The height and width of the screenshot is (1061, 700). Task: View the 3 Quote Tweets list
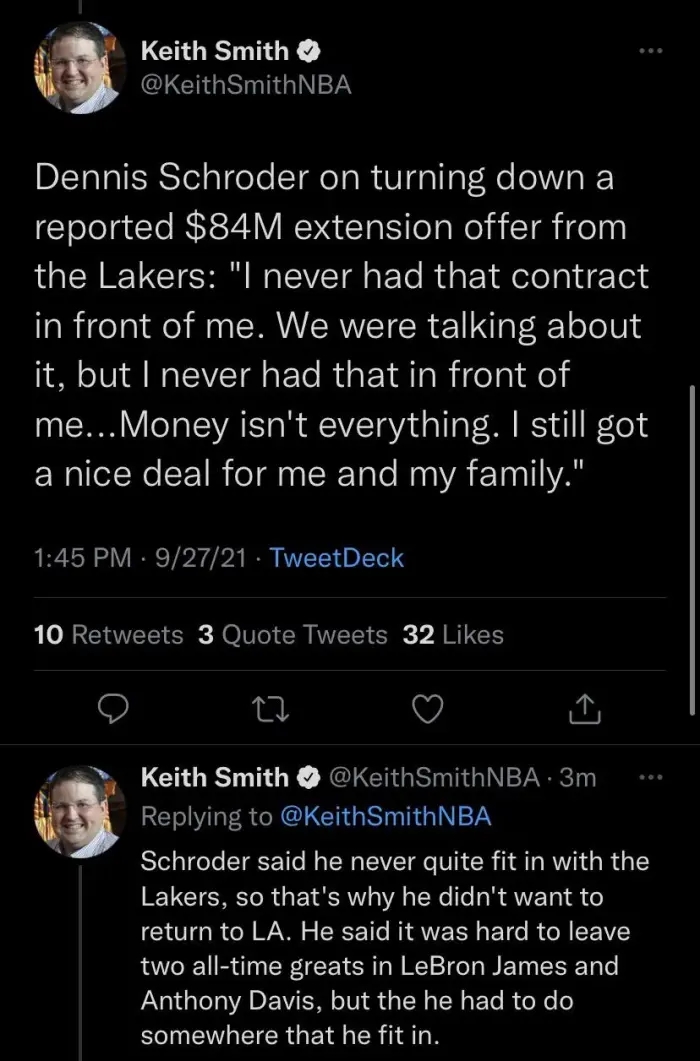pos(292,635)
